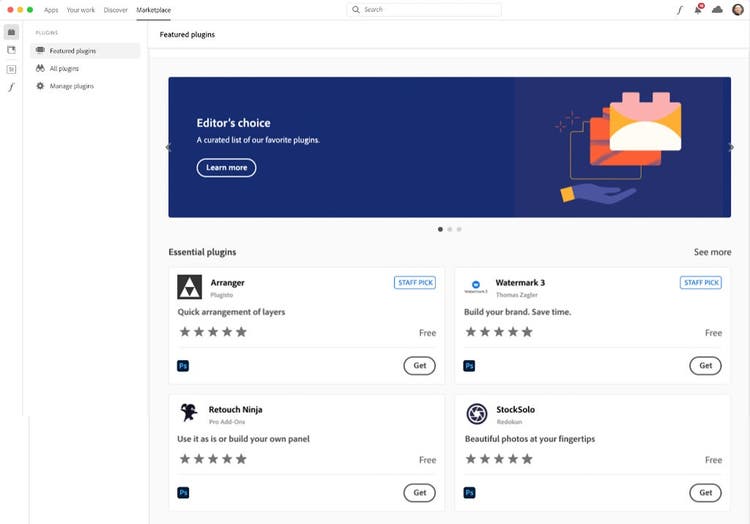The image size is (750, 524).
Task: Open the user profile avatar
Action: point(737,9)
